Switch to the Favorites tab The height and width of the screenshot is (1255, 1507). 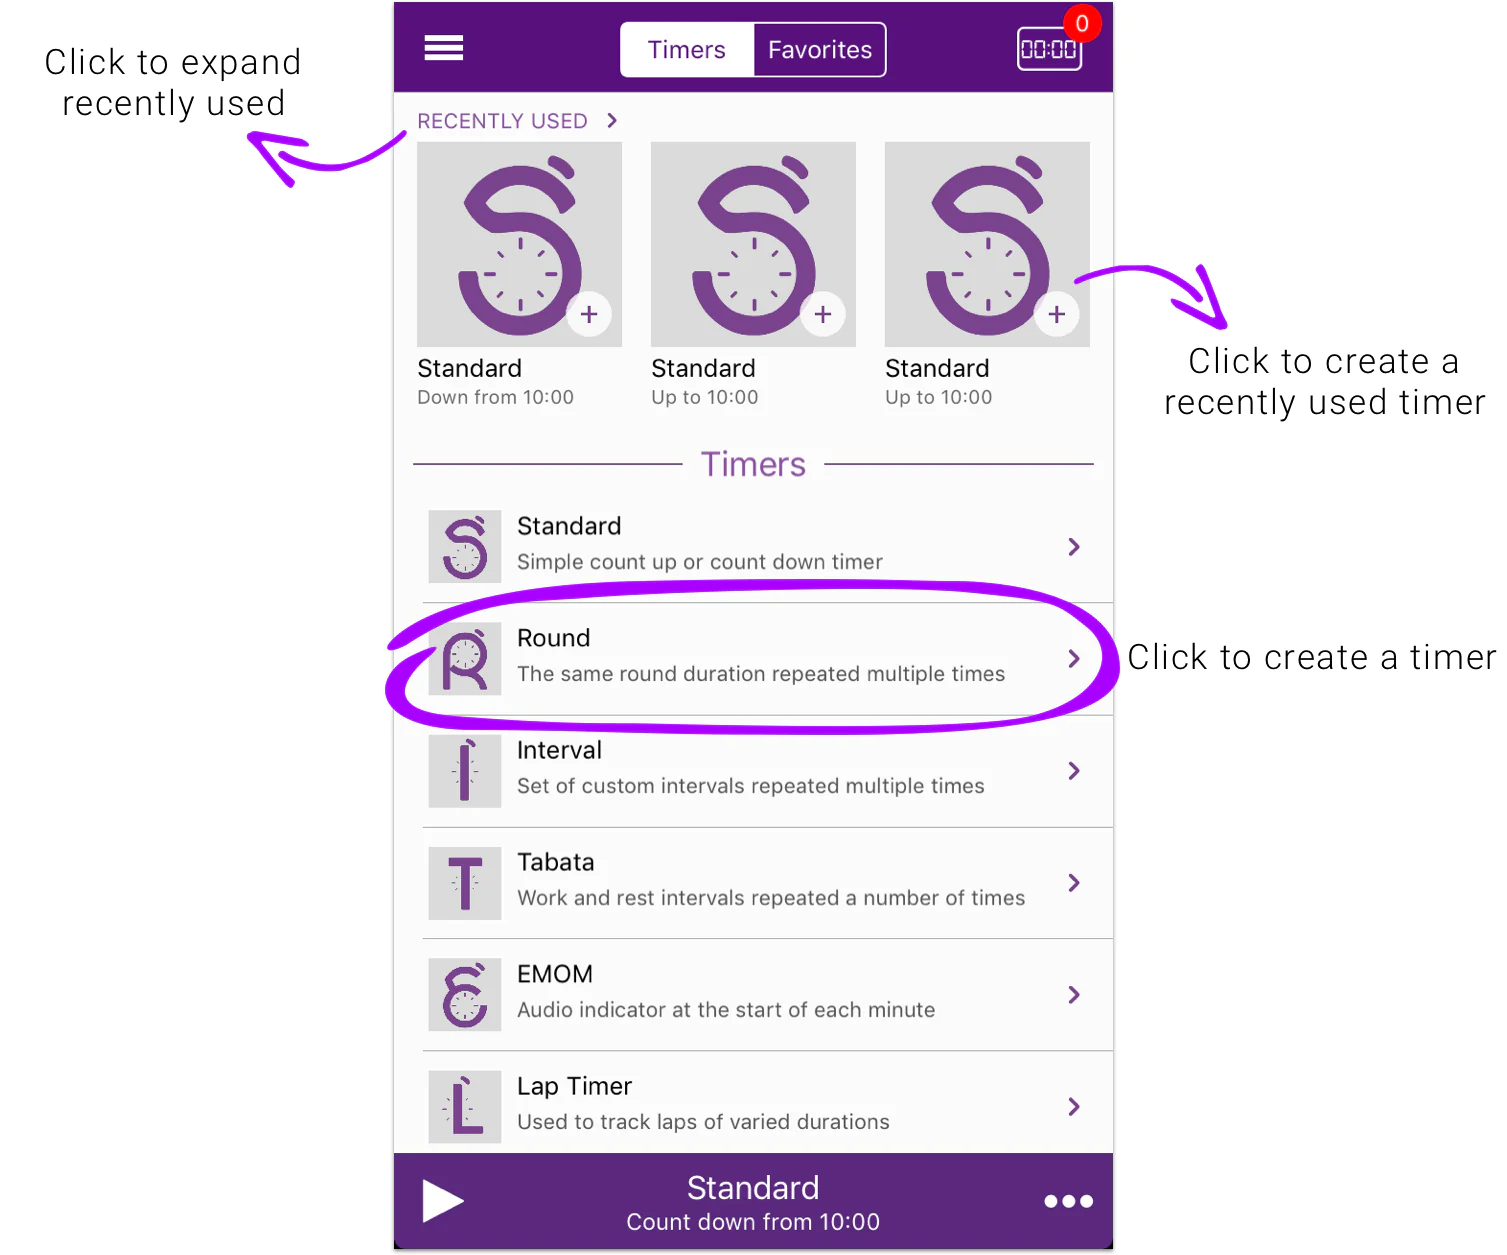820,50
